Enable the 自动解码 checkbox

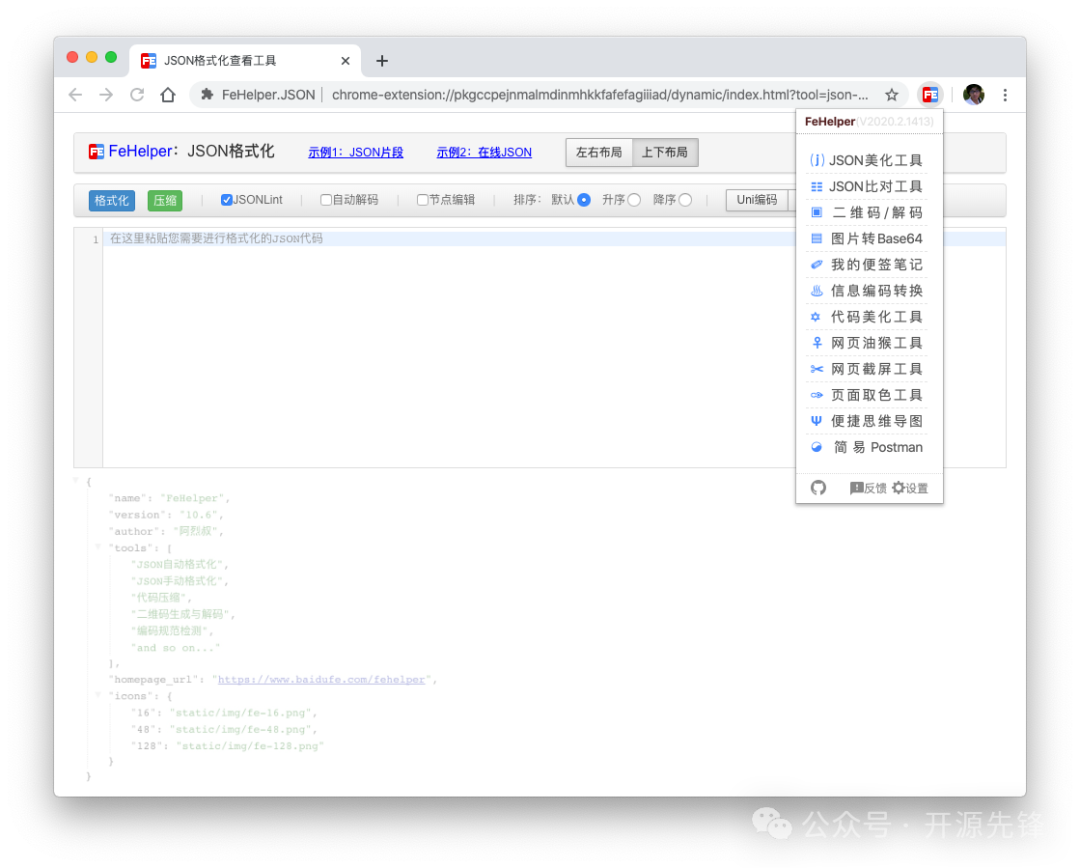326,200
